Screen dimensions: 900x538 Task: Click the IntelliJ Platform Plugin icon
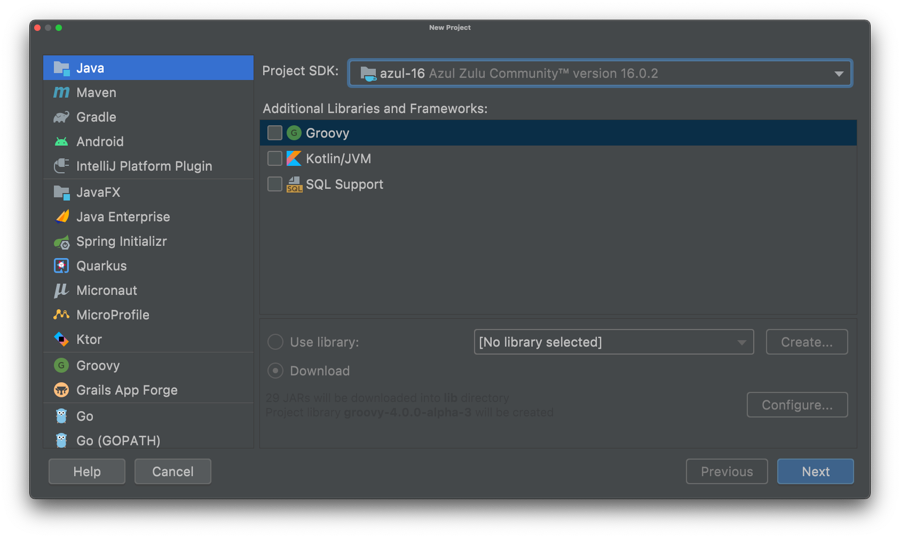pyautogui.click(x=61, y=166)
